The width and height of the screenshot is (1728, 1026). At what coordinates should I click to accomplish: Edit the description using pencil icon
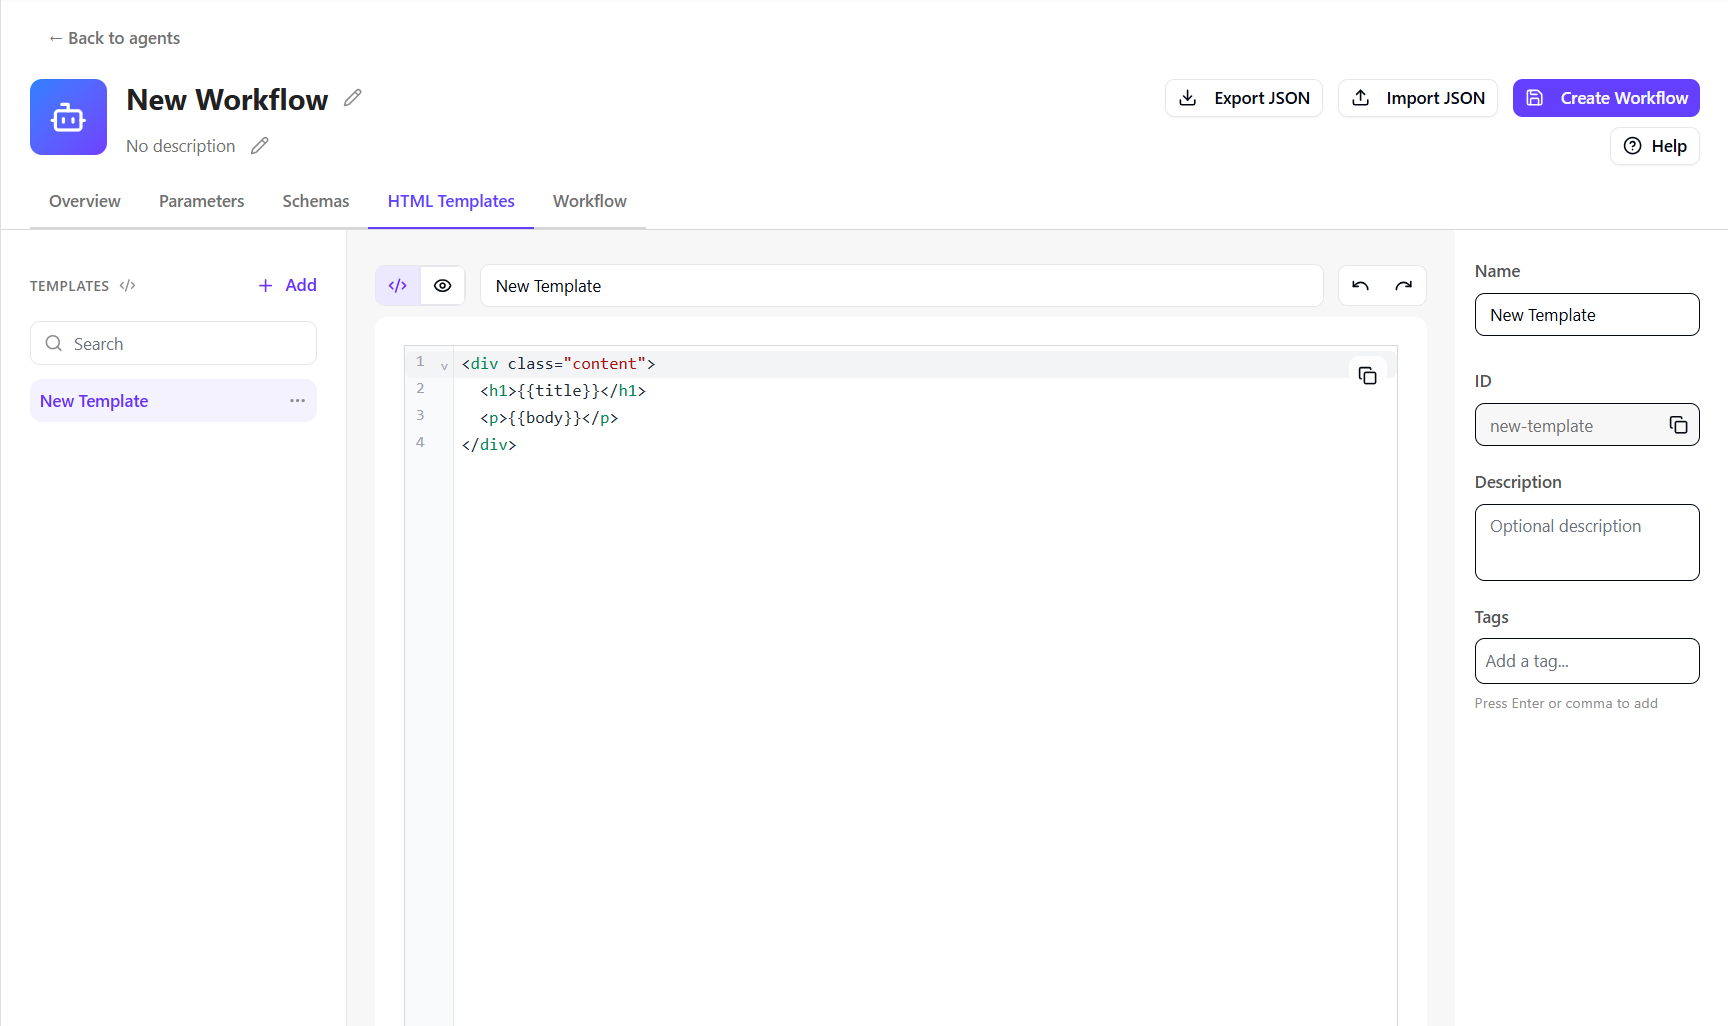(260, 146)
